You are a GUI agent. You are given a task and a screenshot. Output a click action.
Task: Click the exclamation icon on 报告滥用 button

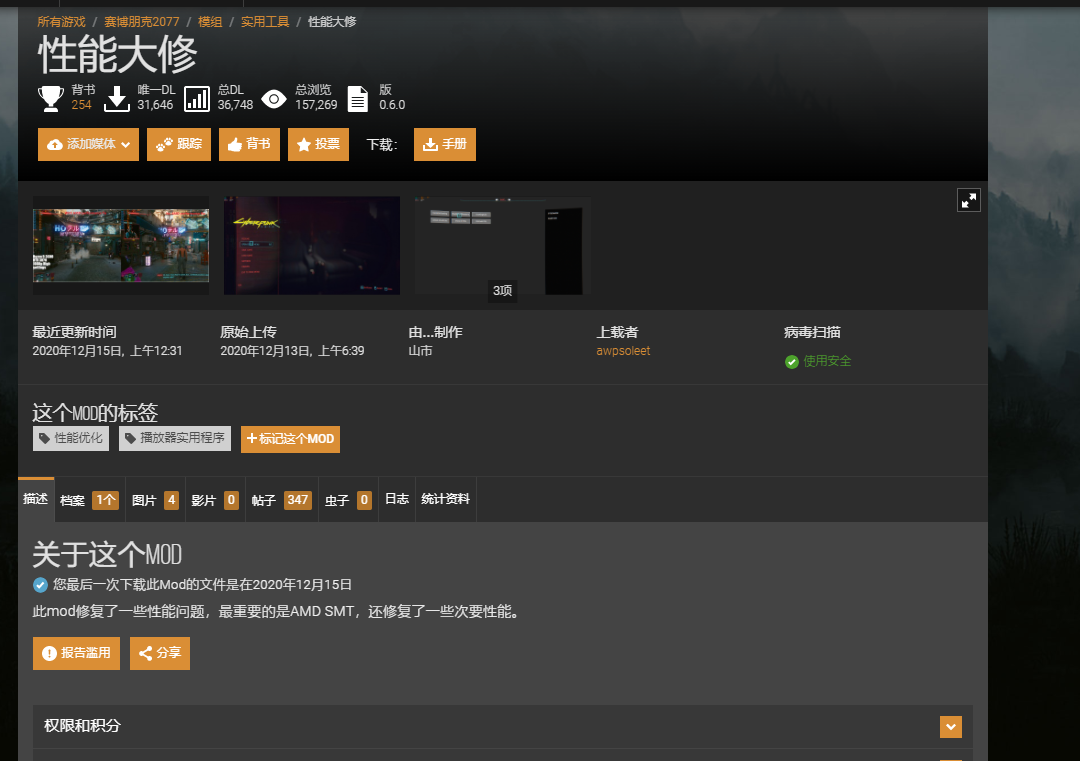47,653
